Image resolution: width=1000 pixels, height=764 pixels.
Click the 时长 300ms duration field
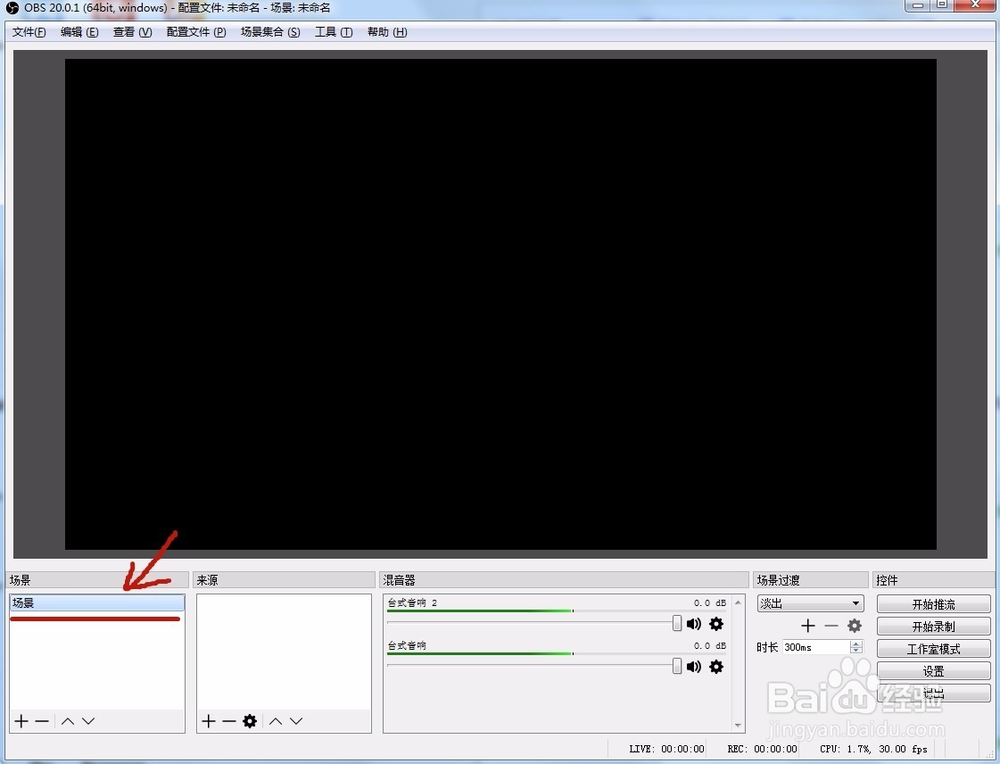pos(816,647)
